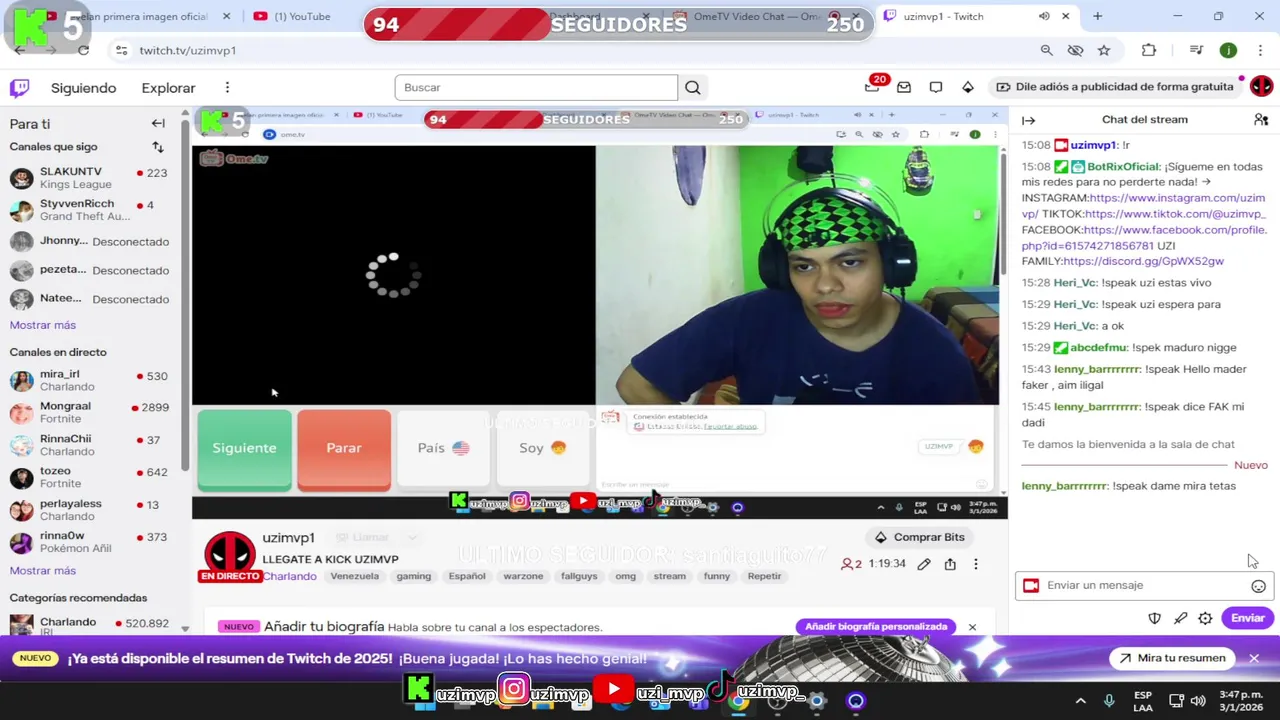Collapse the left sidebar with arrow icon
Screen dimensions: 1280x720
point(158,123)
